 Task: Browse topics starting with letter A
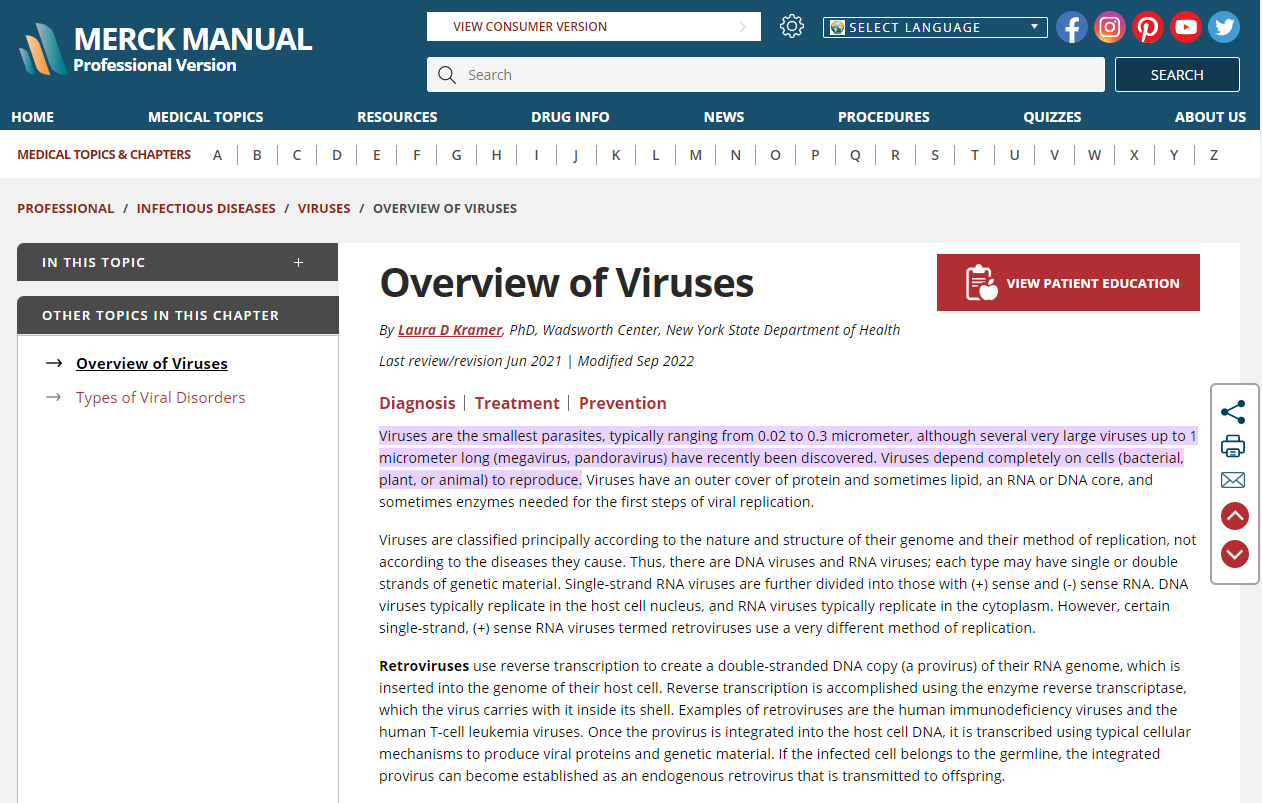coord(218,155)
